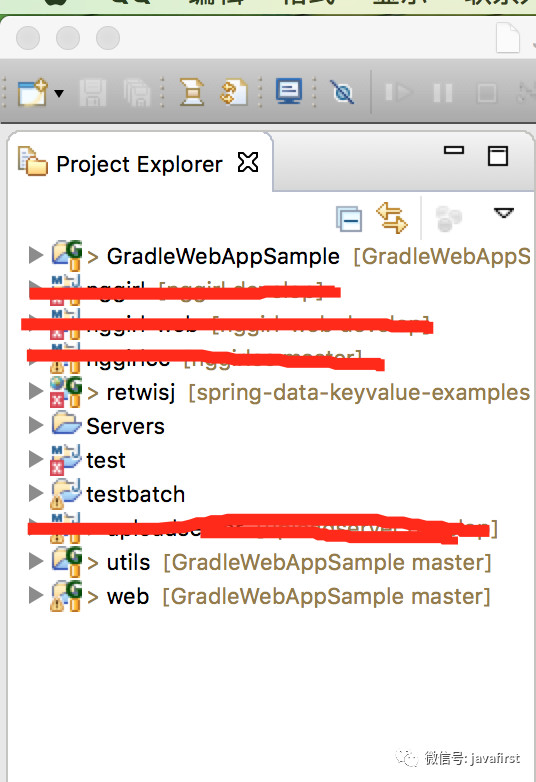
Task: Close the Project Explorer view
Action: tap(248, 162)
